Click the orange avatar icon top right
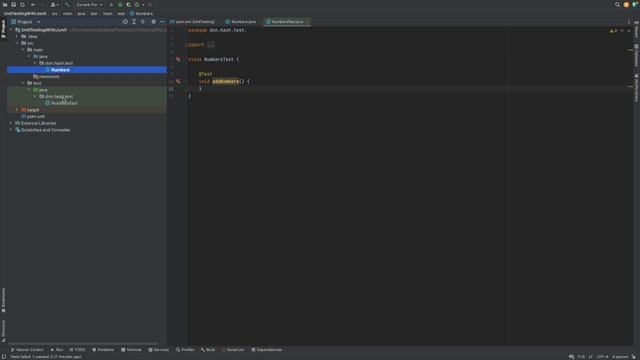The height and width of the screenshot is (360, 640). 626,4
